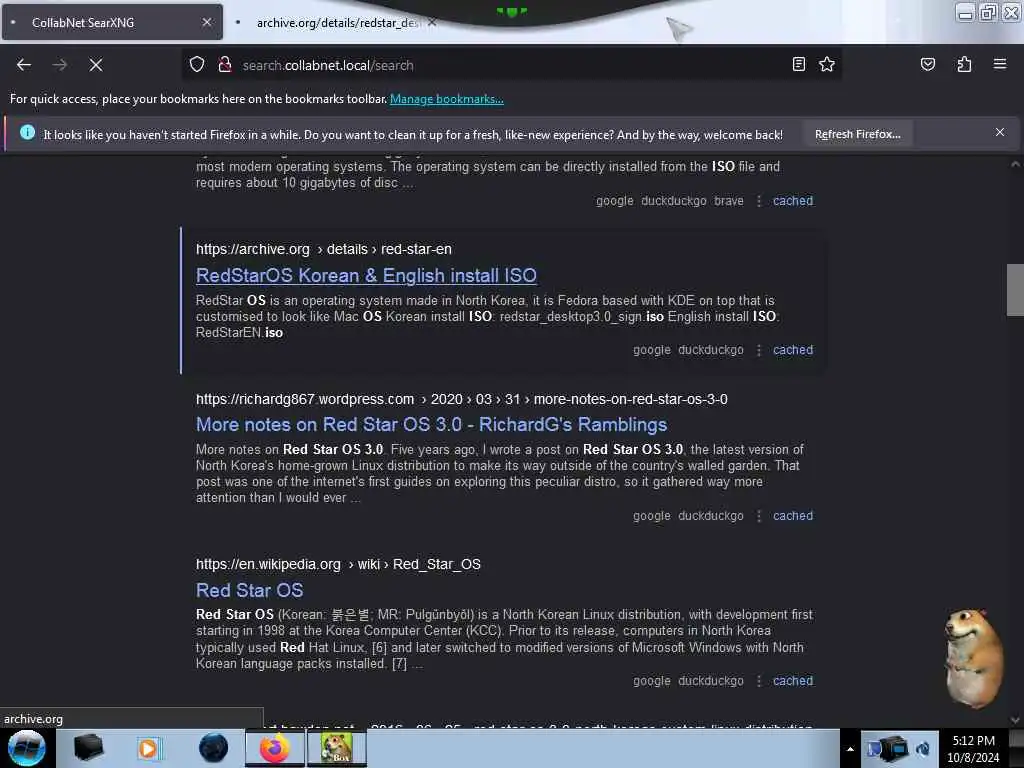Open cached link for the Wikipedia Red Star OS result

pyautogui.click(x=793, y=681)
